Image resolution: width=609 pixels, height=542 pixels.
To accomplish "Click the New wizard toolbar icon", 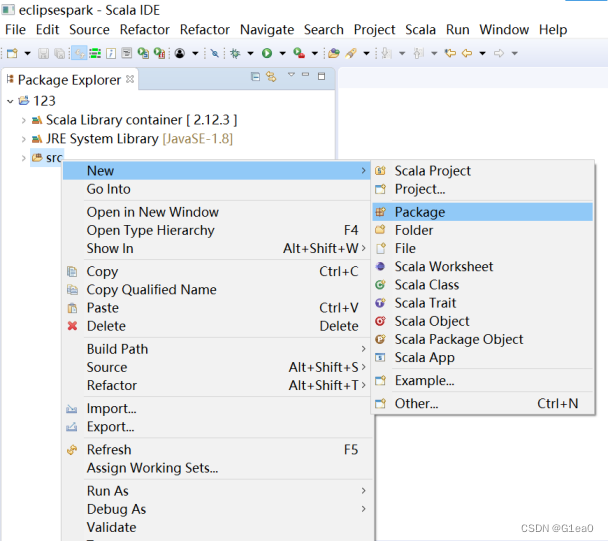I will (x=12, y=53).
